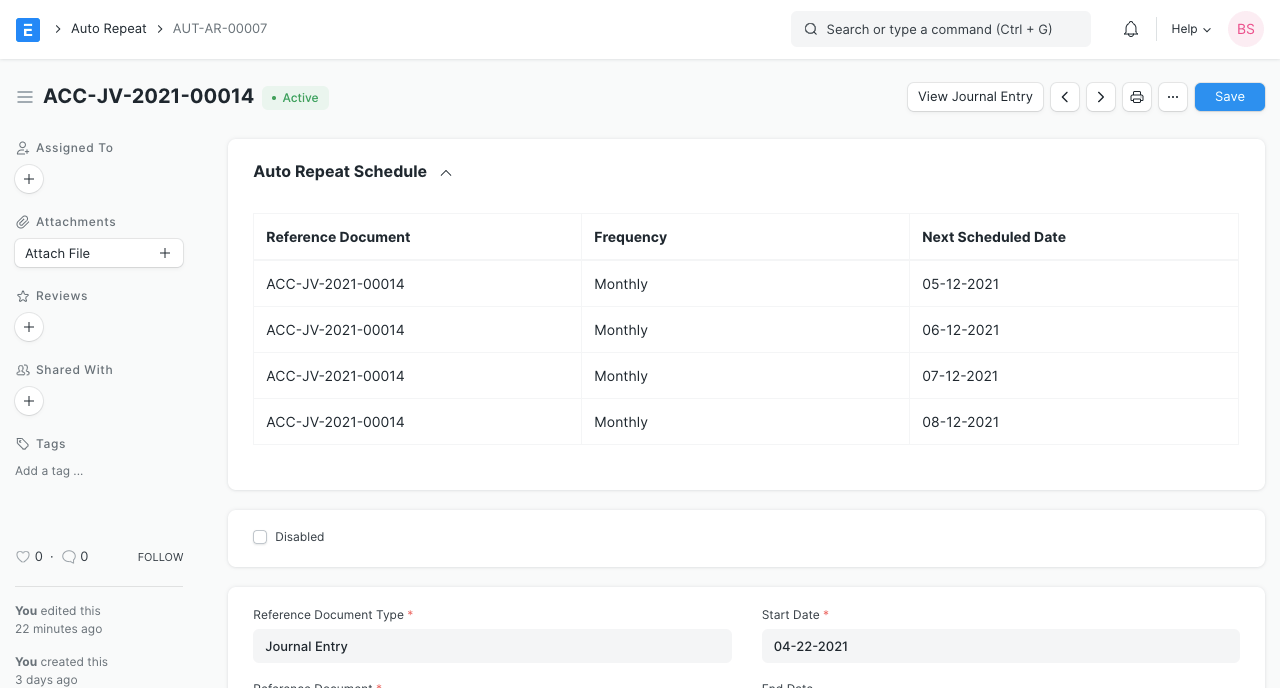Go to Auto Repeat in the breadcrumb
Screen dimensions: 1280x688
coord(109,28)
